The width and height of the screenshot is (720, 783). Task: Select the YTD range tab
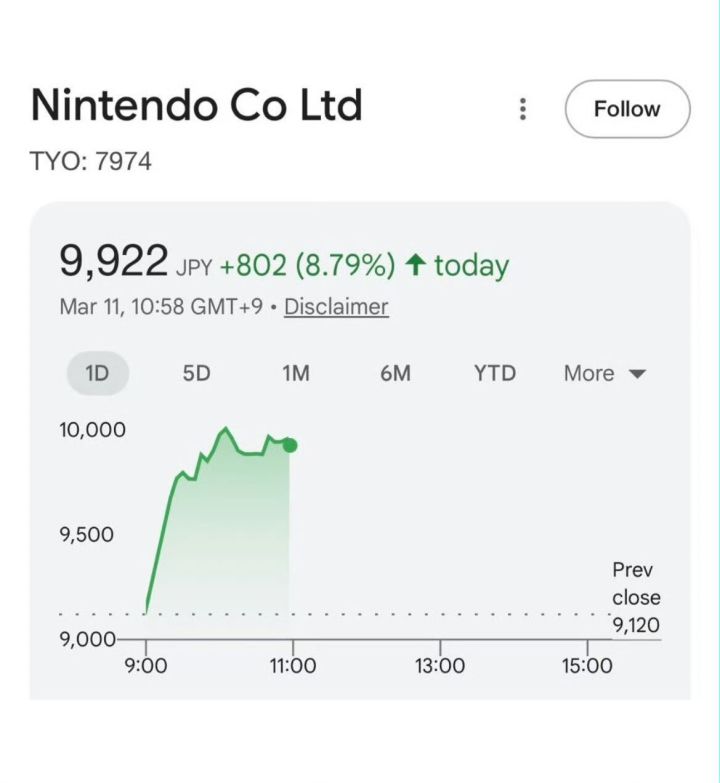click(x=495, y=373)
